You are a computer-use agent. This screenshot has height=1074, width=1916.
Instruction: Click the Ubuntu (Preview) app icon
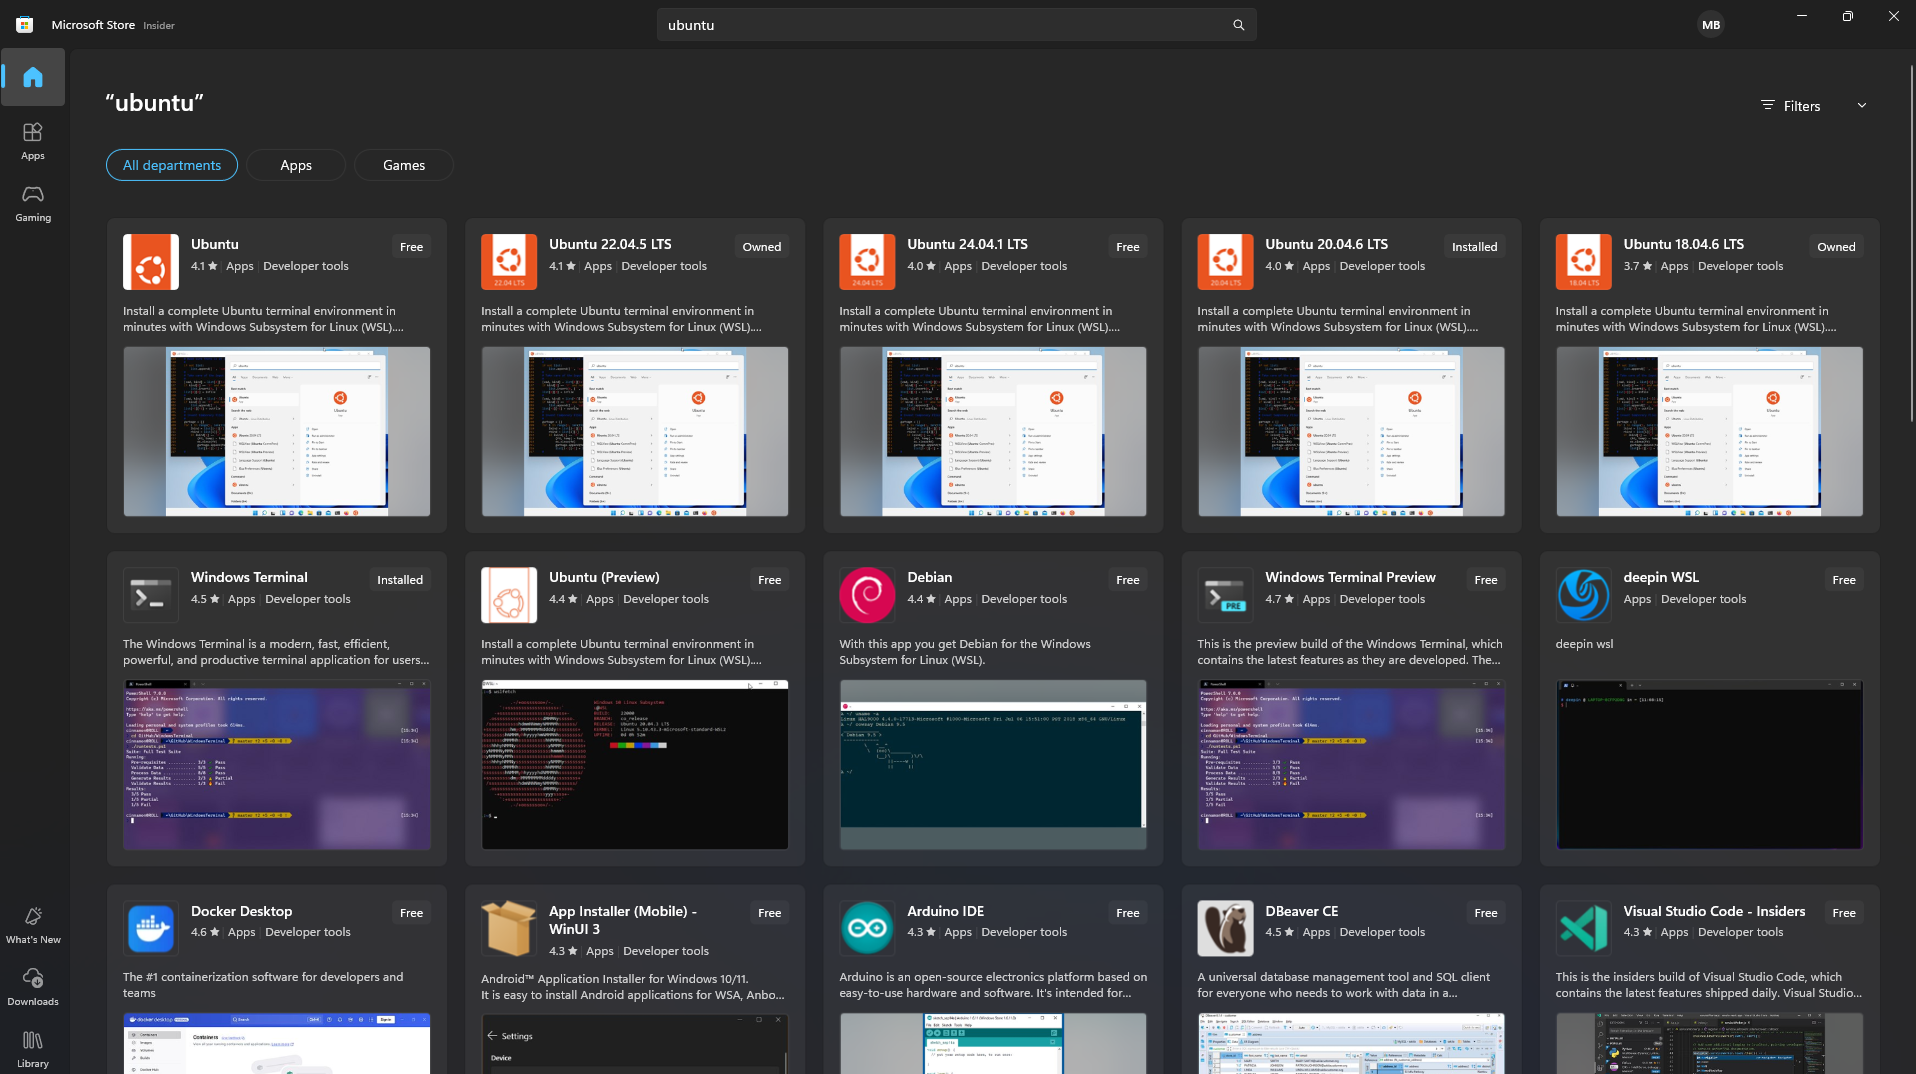click(509, 595)
